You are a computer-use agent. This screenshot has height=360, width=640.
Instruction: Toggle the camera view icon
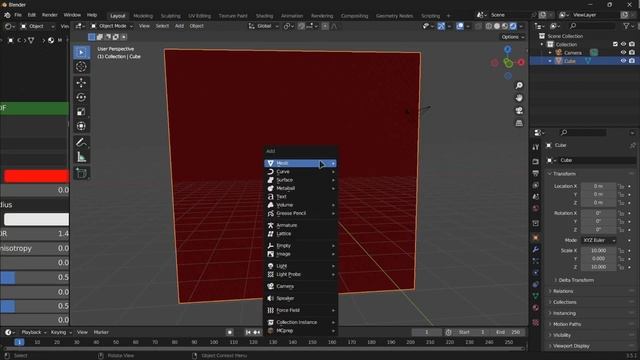tap(519, 111)
